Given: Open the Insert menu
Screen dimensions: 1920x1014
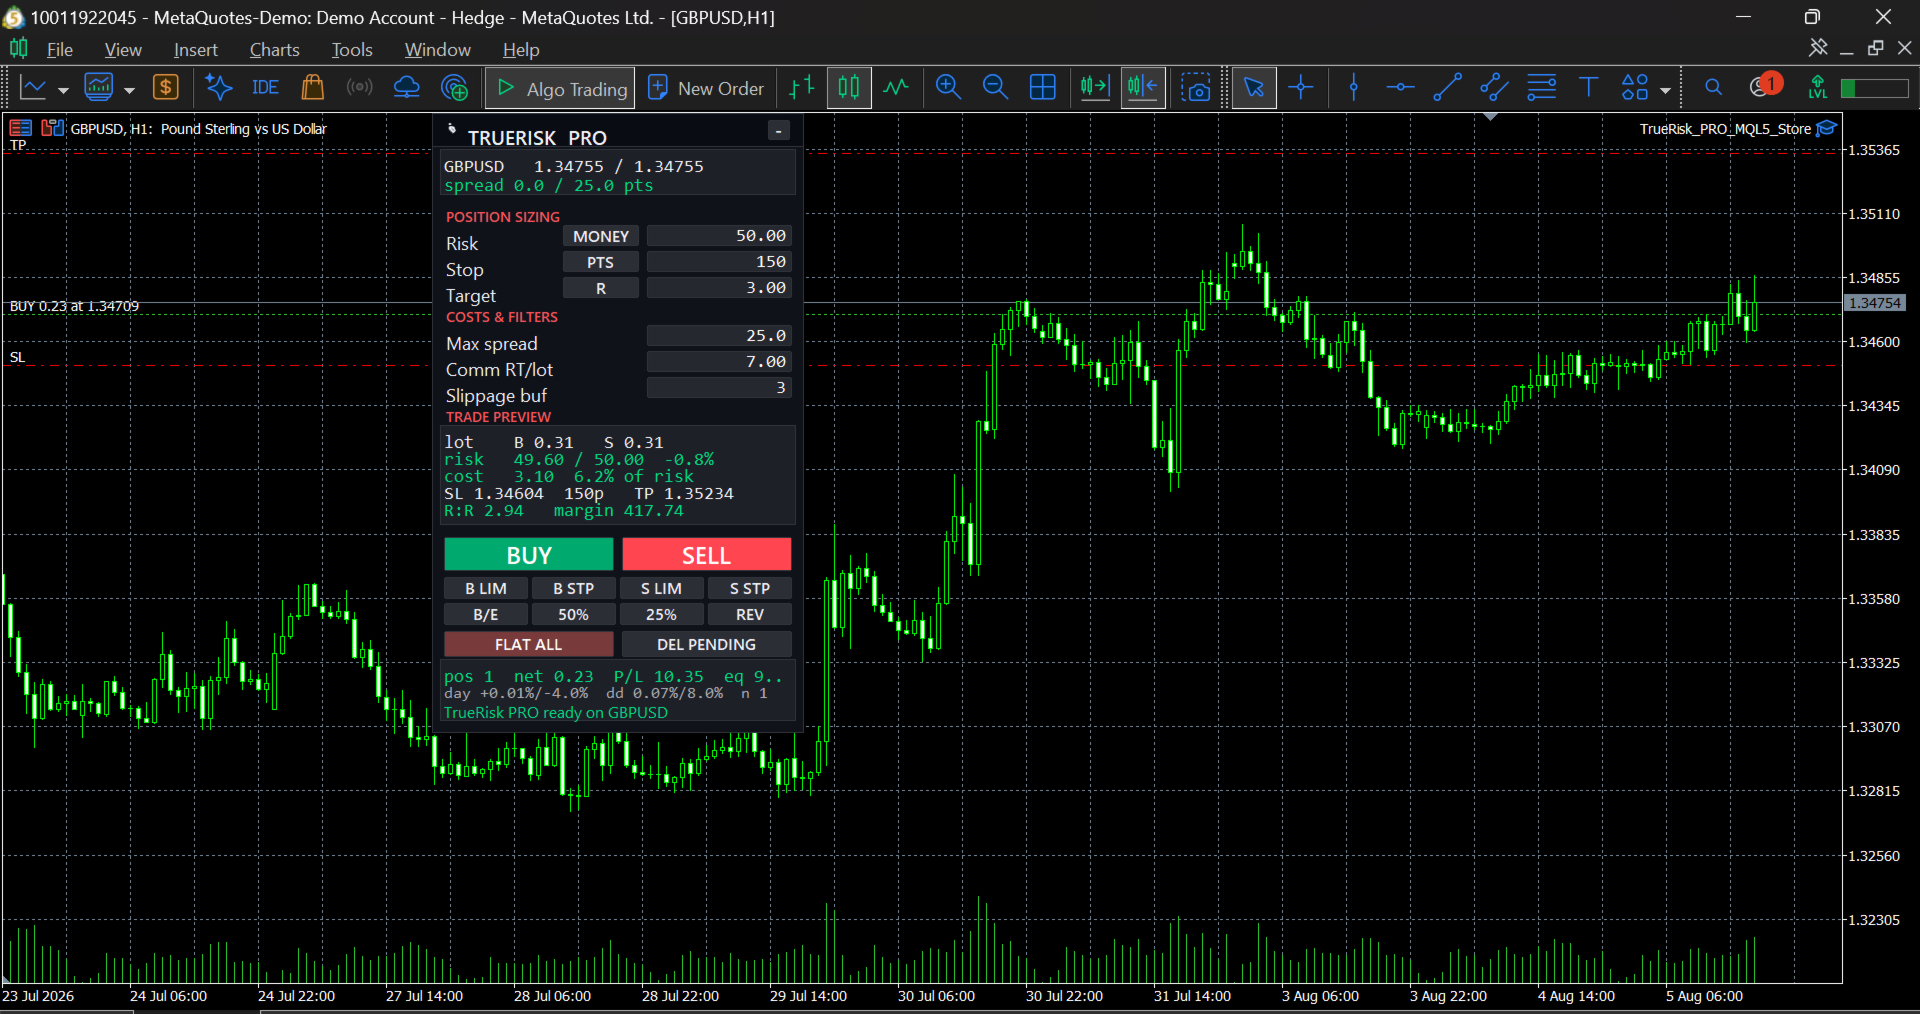Looking at the screenshot, I should coord(196,49).
